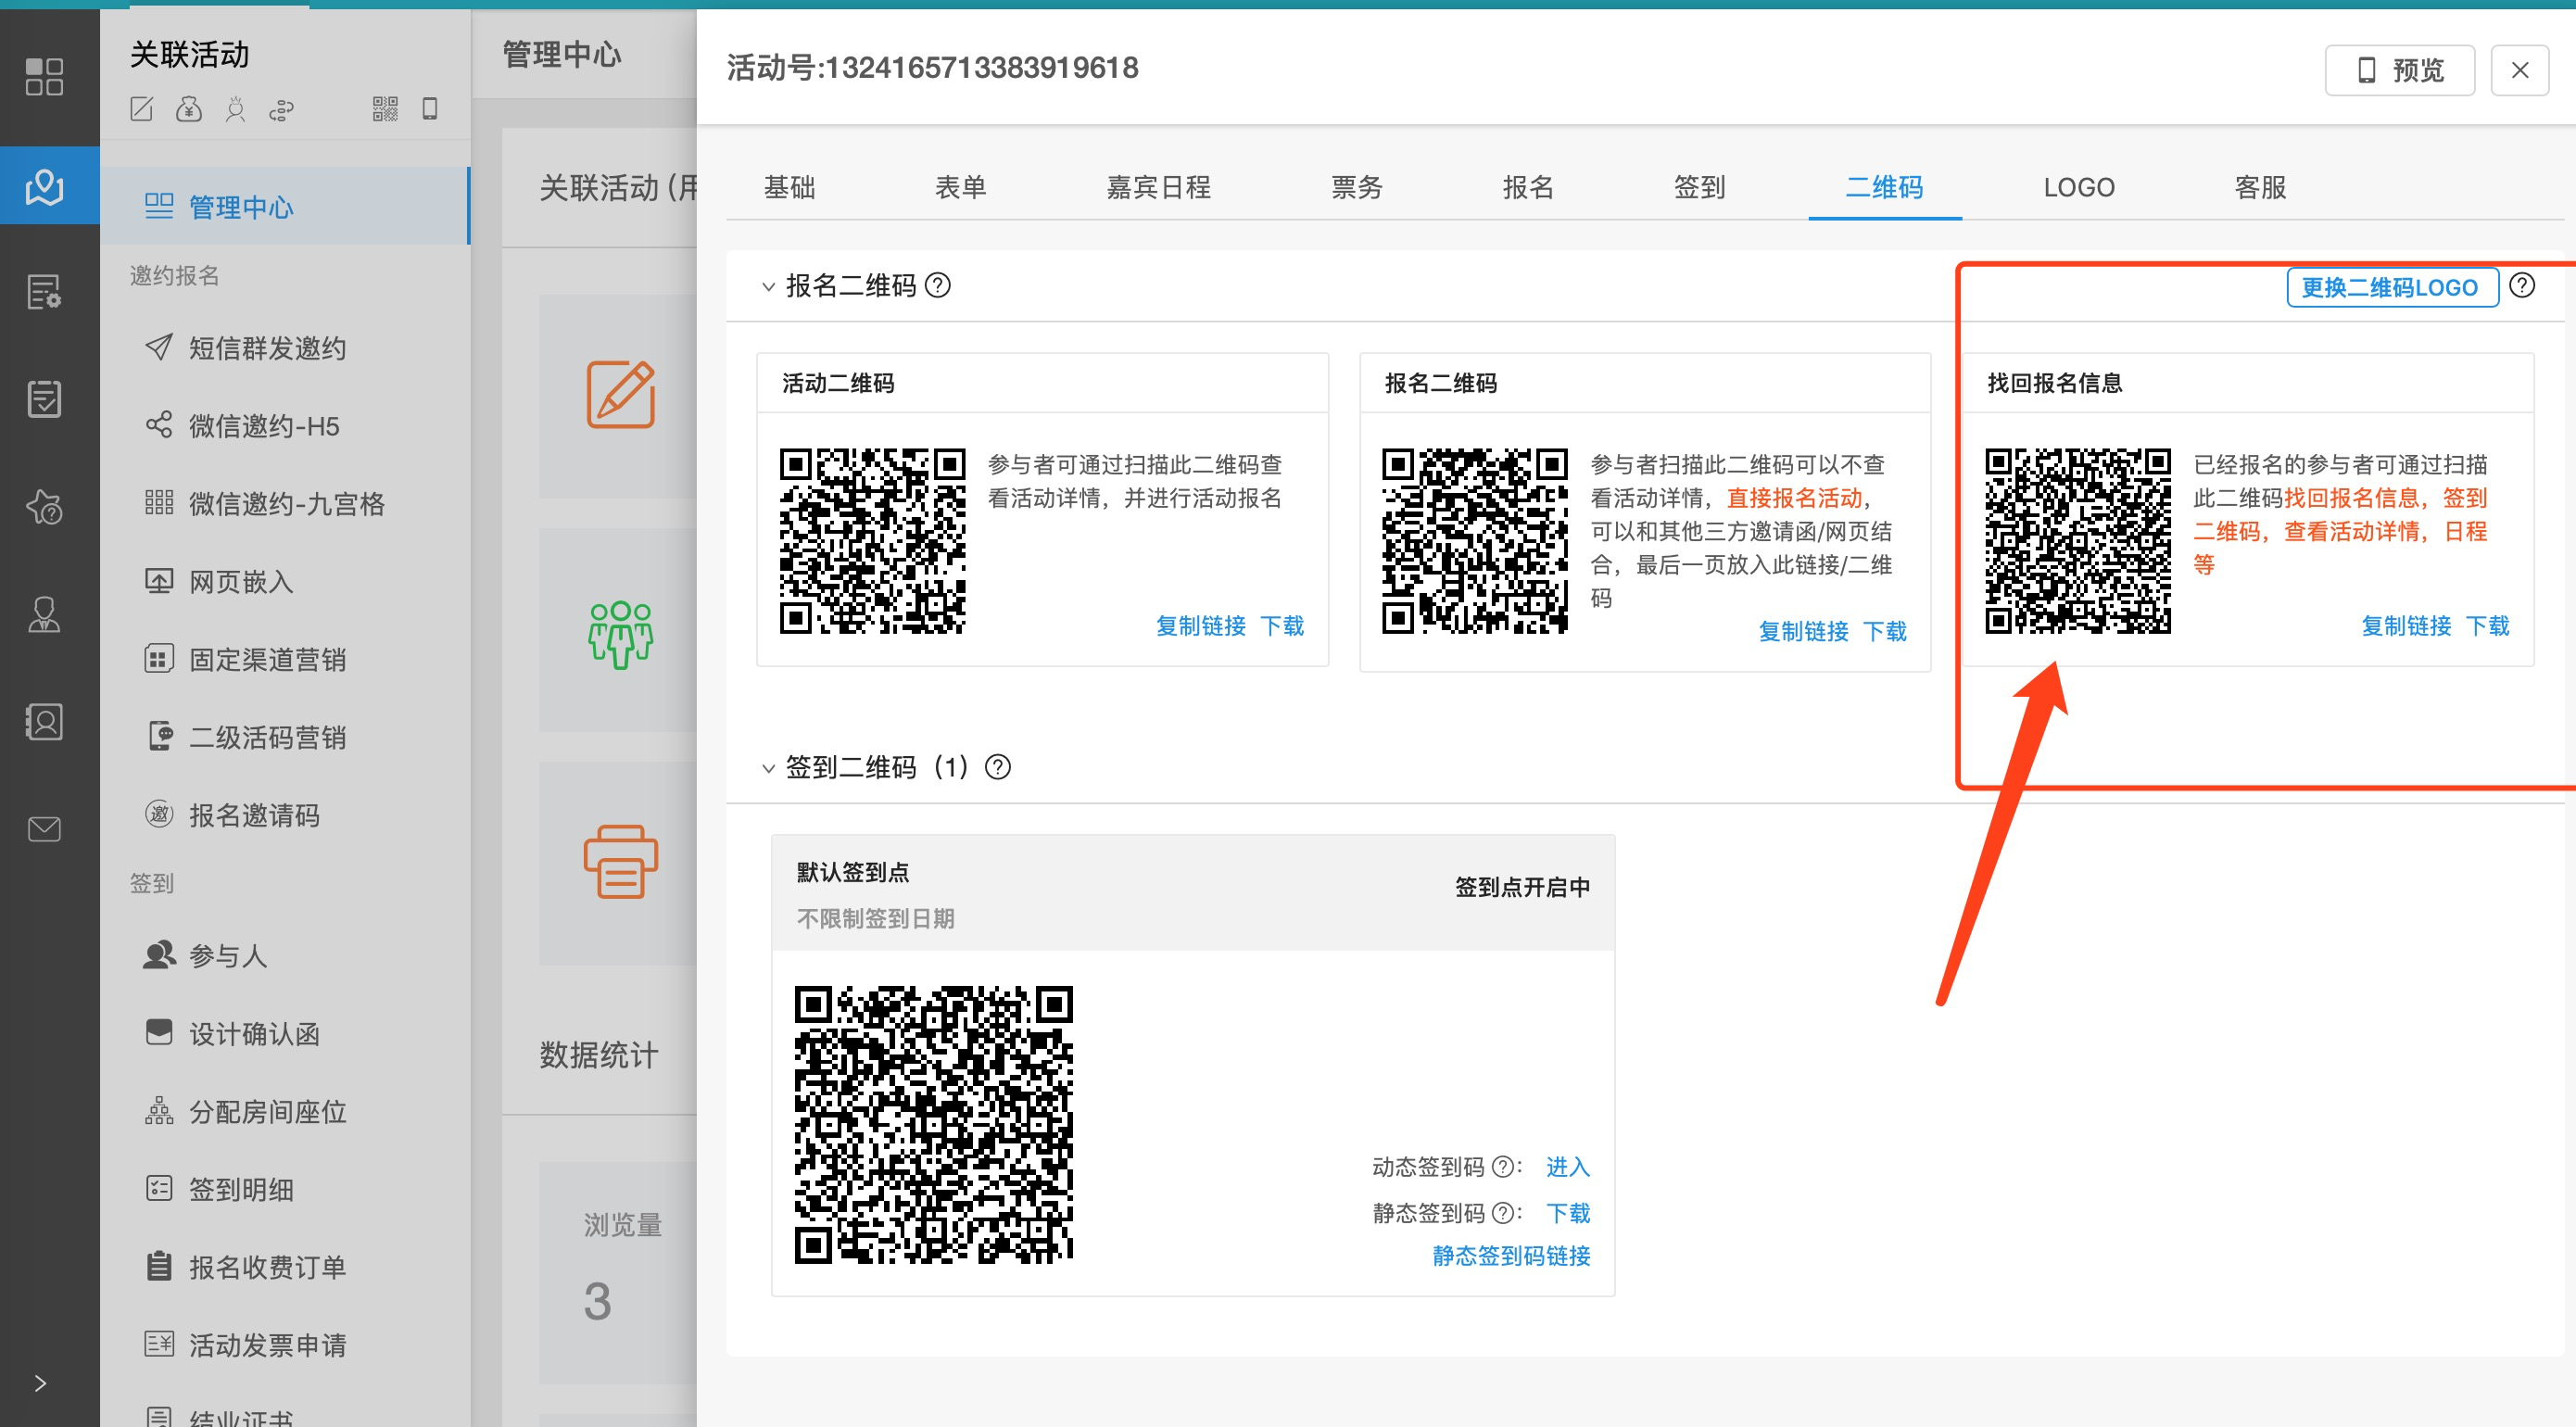Click the money bag icon under 关联活动
The width and height of the screenshot is (2576, 1427).
point(189,109)
